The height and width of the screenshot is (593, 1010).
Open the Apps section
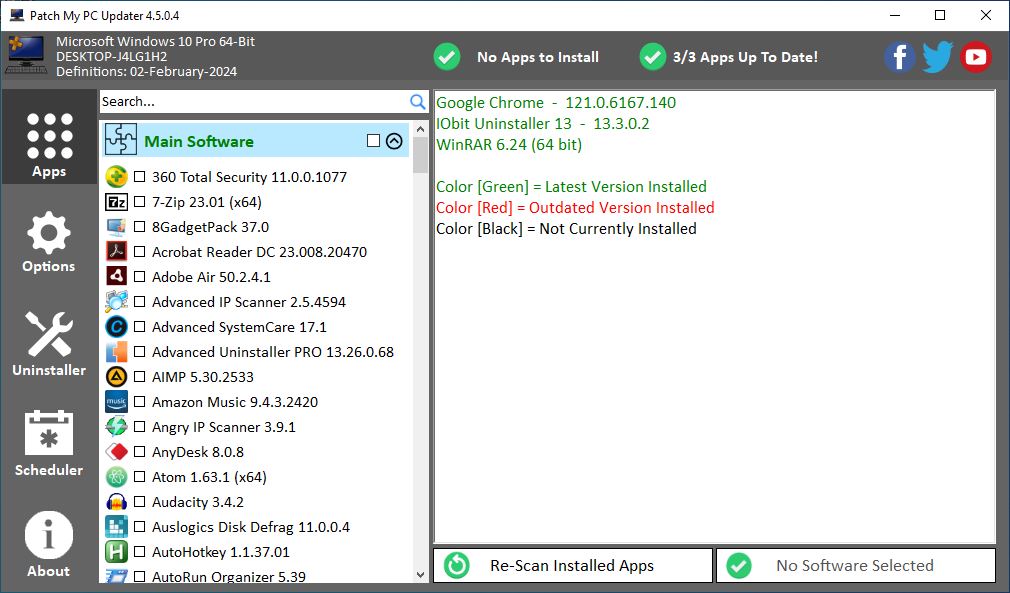(x=49, y=137)
